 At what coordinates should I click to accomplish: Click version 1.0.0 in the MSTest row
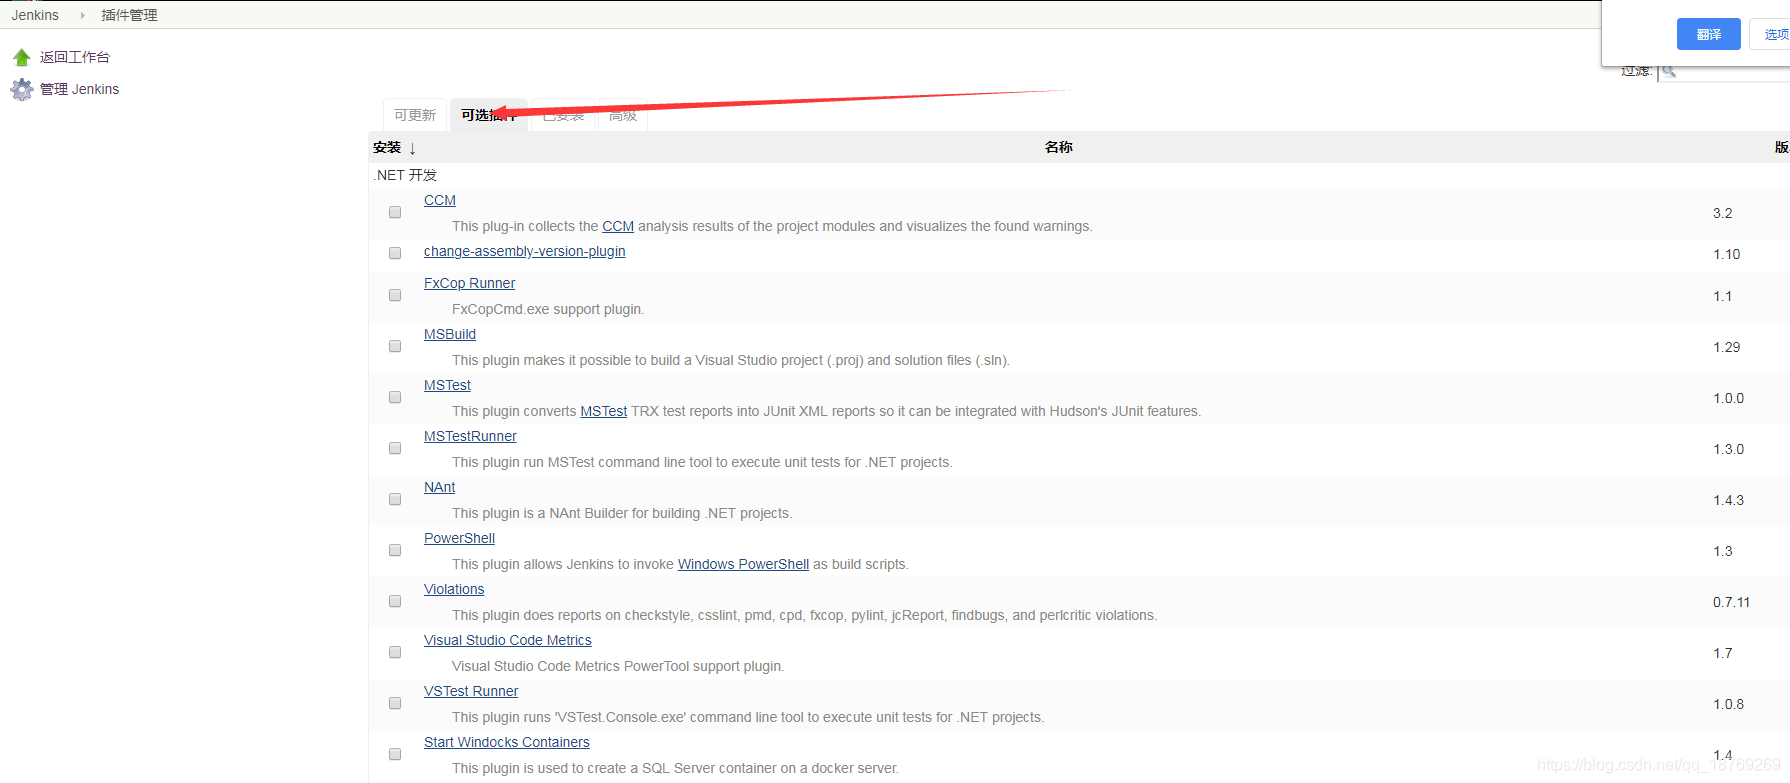click(x=1729, y=398)
